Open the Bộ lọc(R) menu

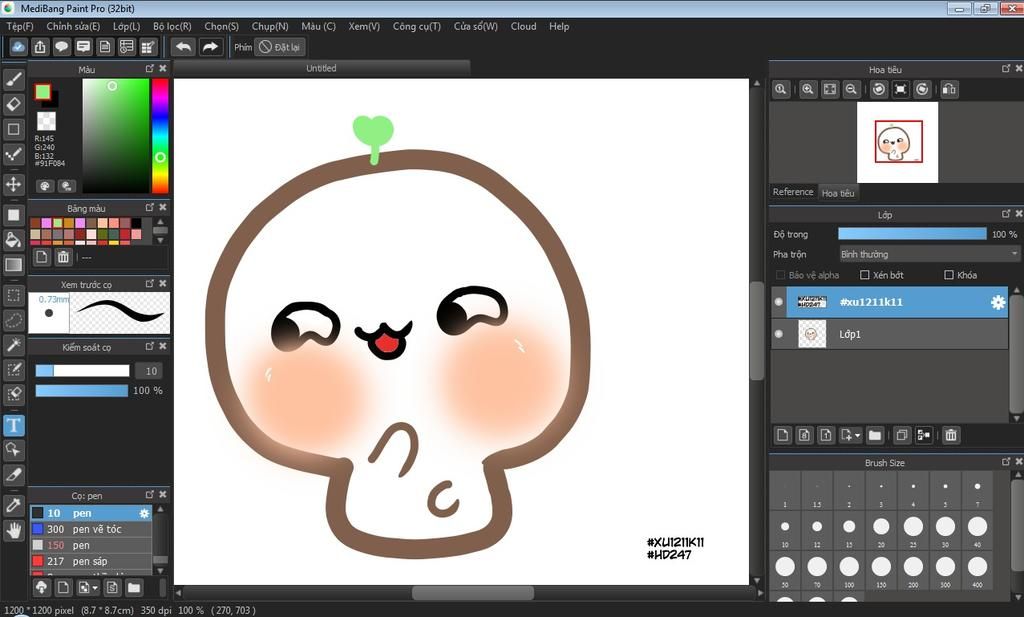[x=172, y=26]
